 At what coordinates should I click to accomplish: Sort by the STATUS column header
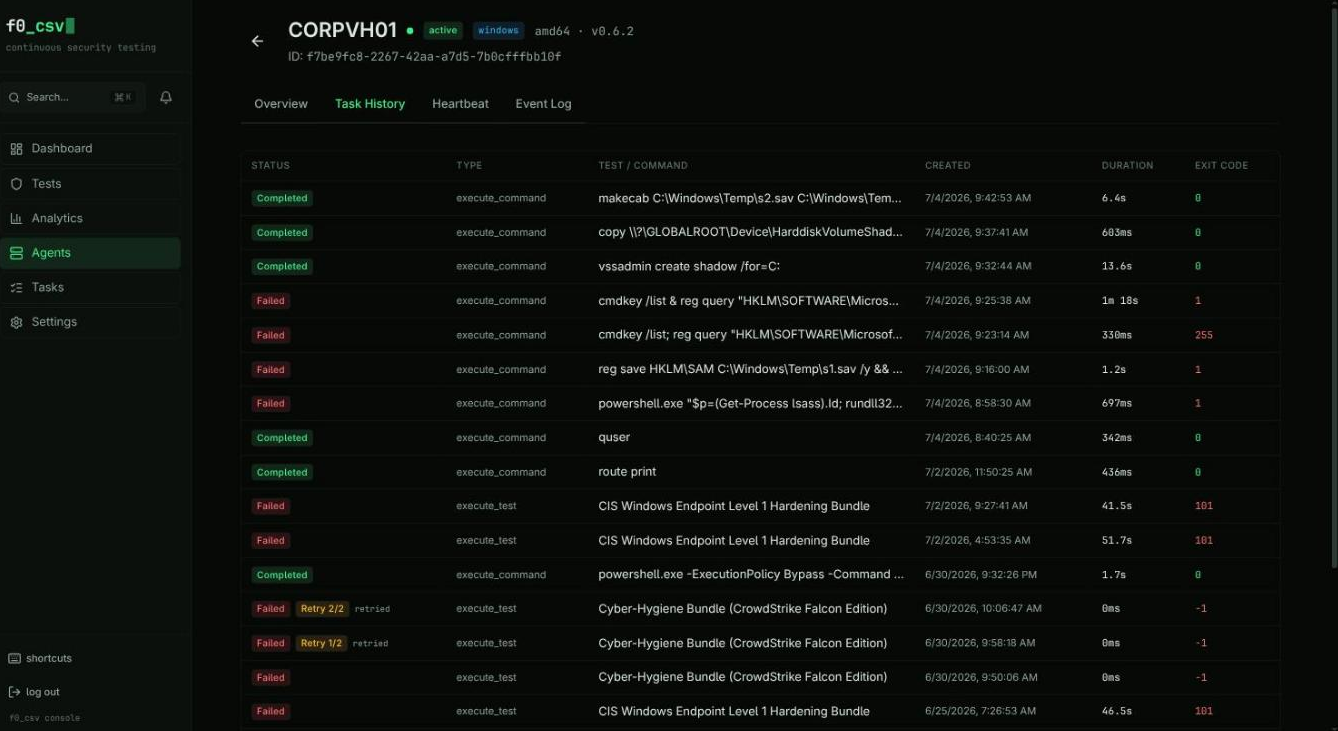pos(270,165)
